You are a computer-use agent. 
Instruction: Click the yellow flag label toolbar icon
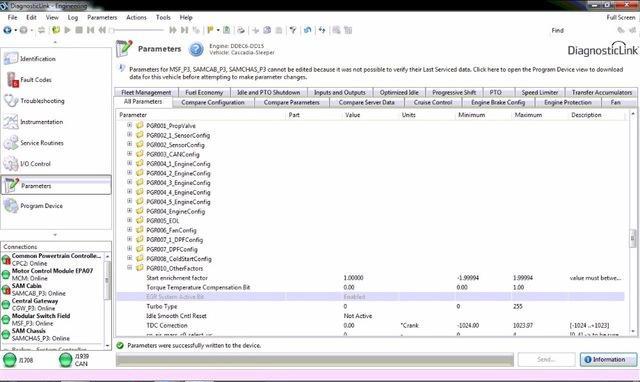[x=210, y=30]
